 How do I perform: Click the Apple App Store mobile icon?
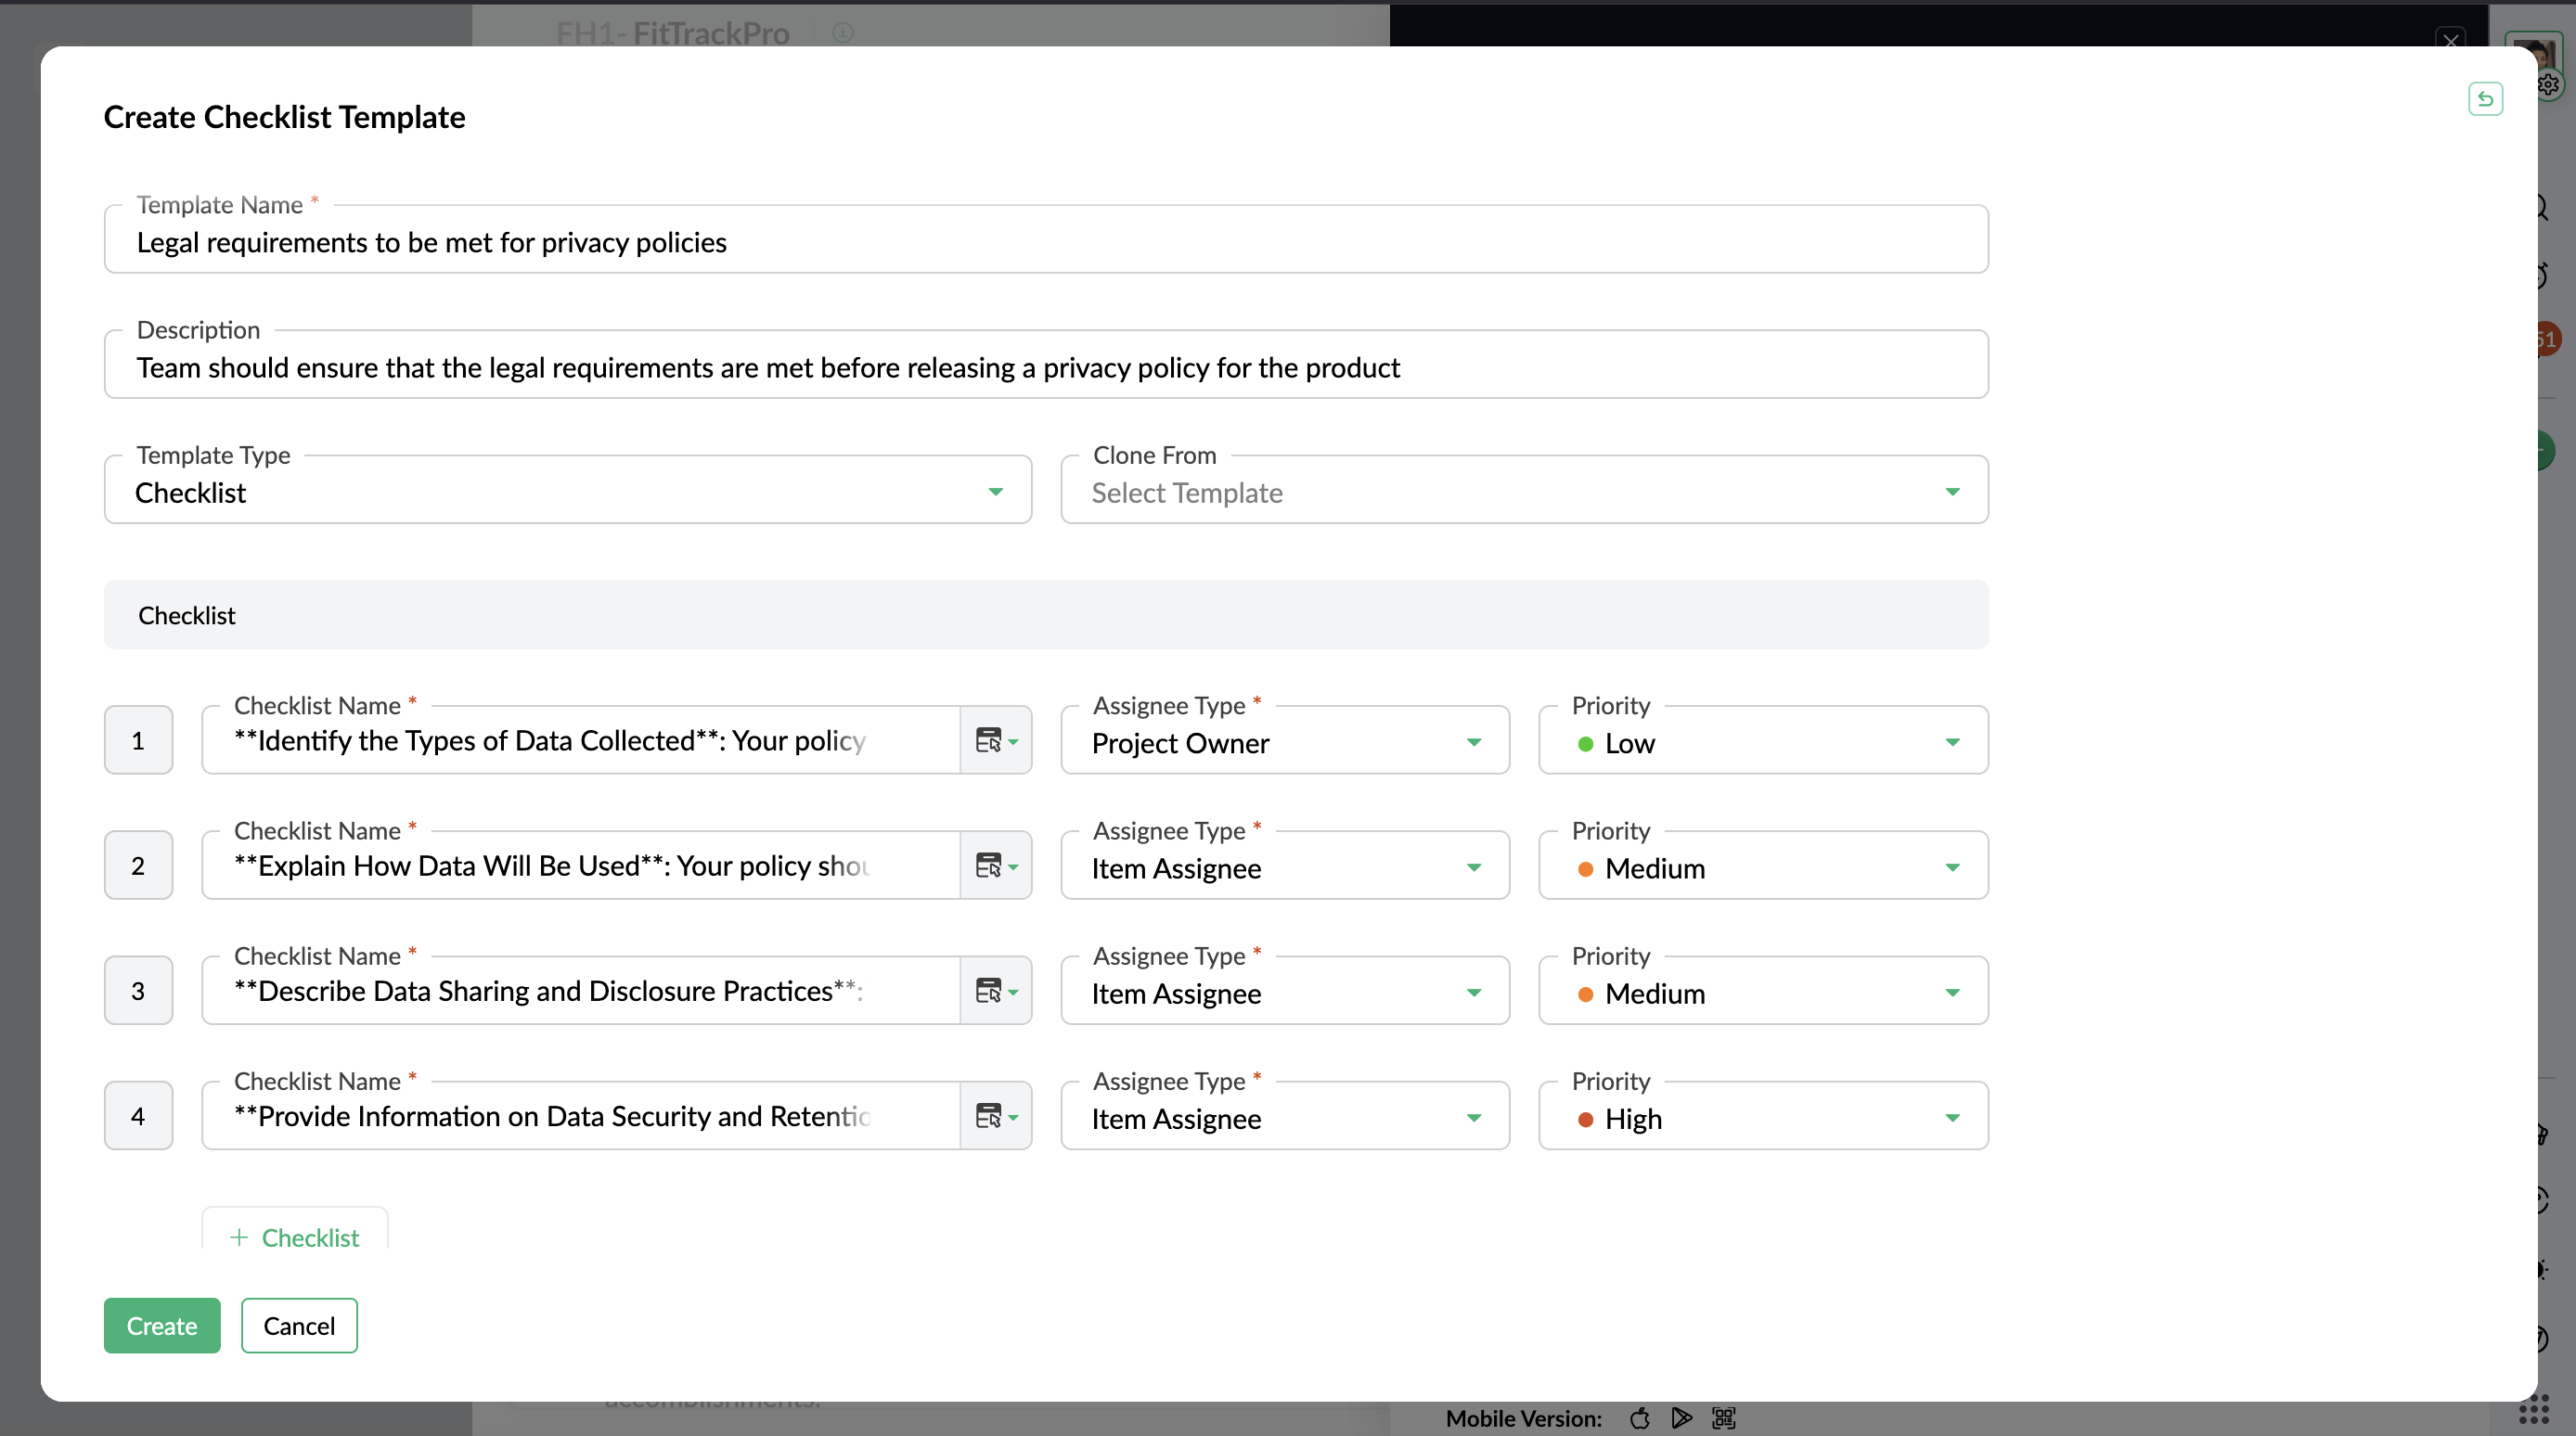[x=1639, y=1418]
